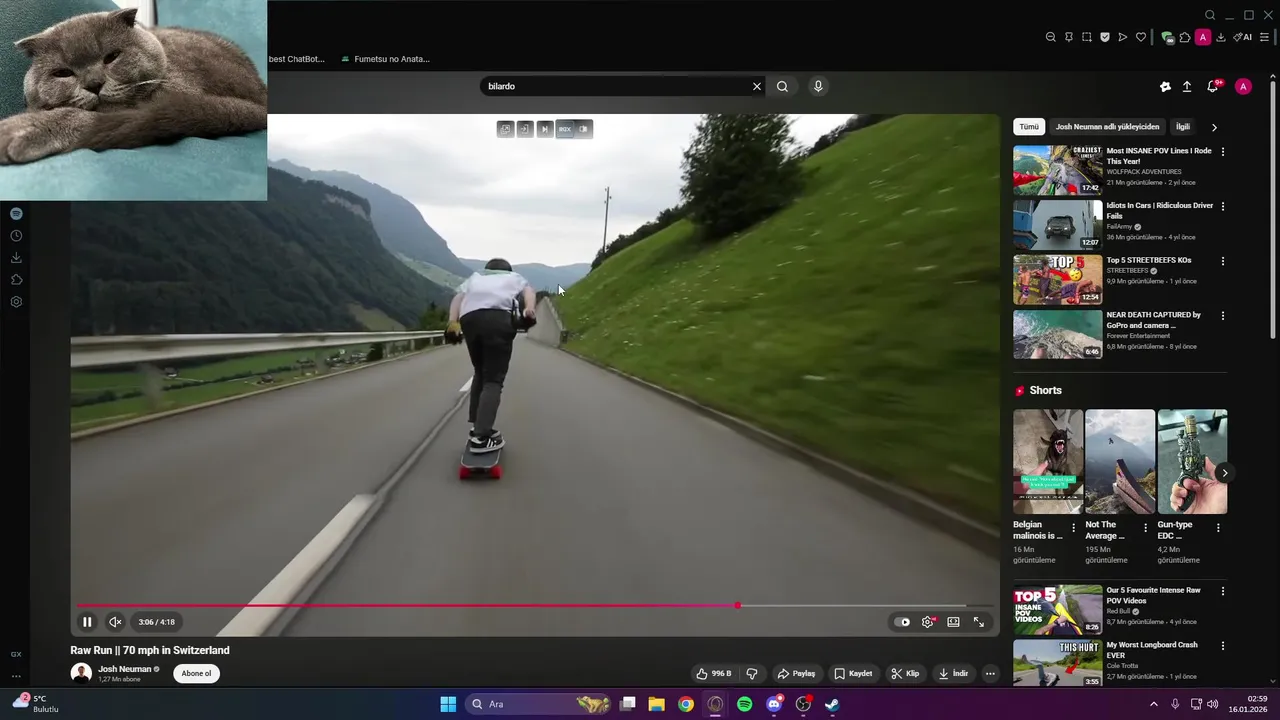
Task: Open Spotify from the Windows taskbar
Action: point(745,704)
